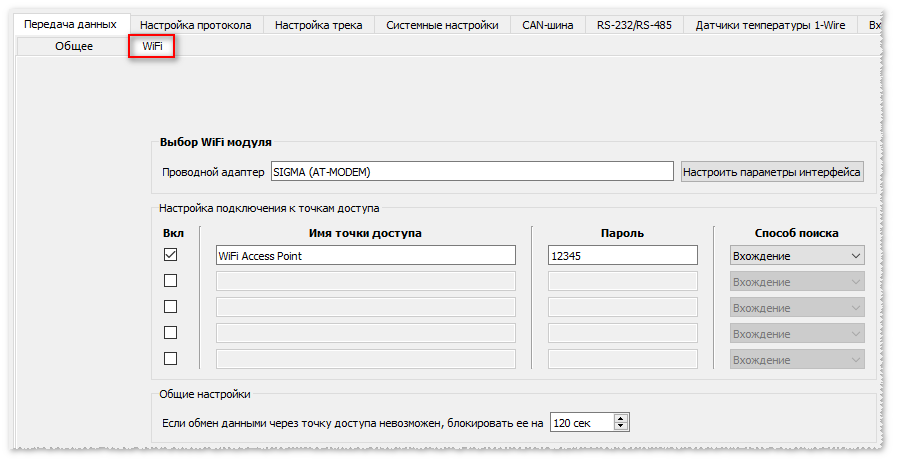Screen dimensions: 899x465
Task: Enable the second access point checkbox
Action: [170, 281]
